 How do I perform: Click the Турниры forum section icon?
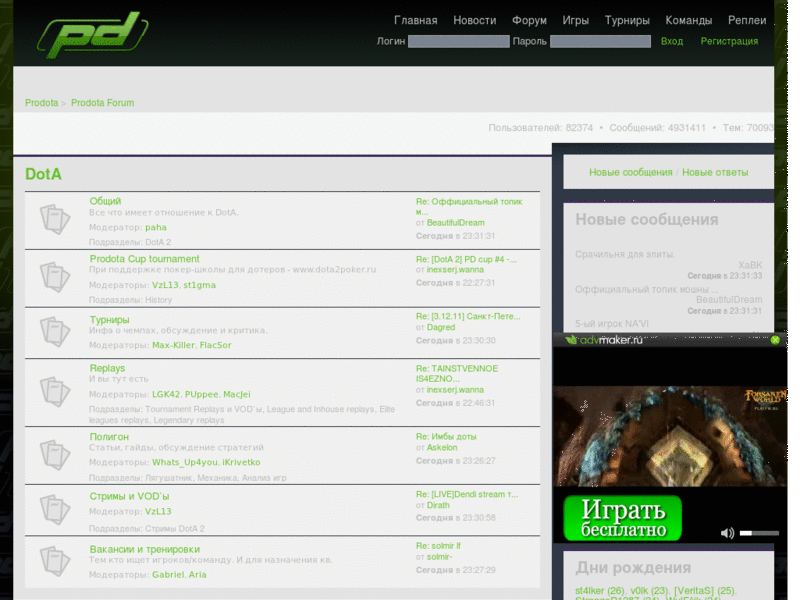(55, 333)
